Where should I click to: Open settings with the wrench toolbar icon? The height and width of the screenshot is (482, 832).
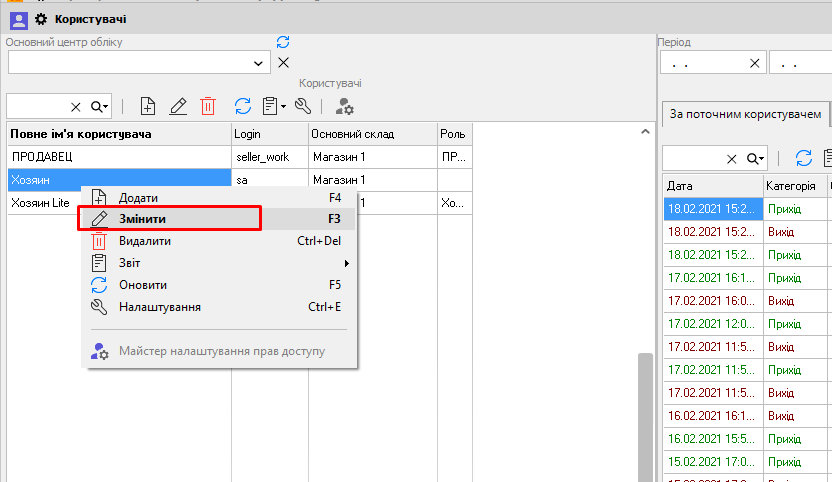coord(303,106)
